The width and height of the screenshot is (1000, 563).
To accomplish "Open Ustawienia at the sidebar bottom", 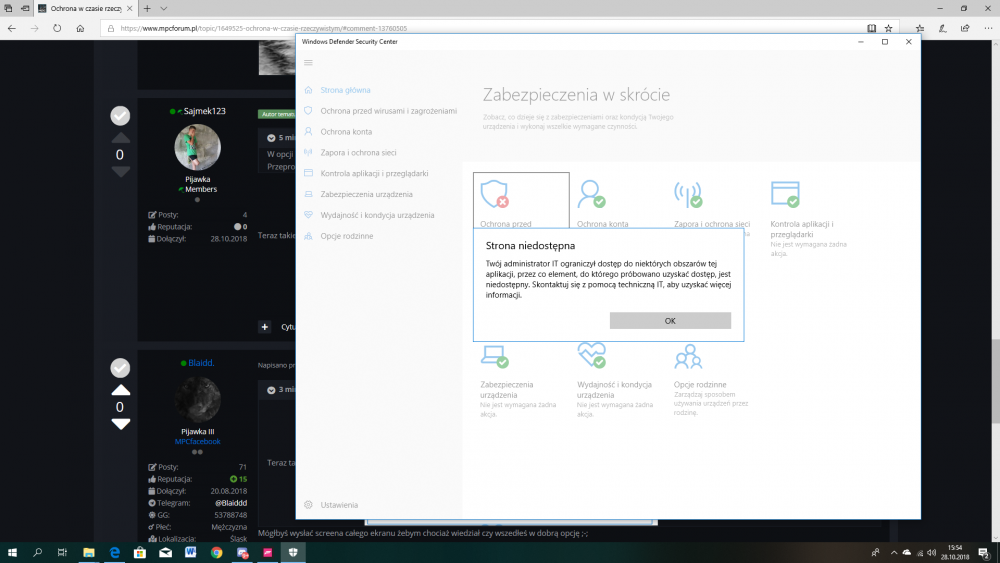I will click(x=339, y=505).
